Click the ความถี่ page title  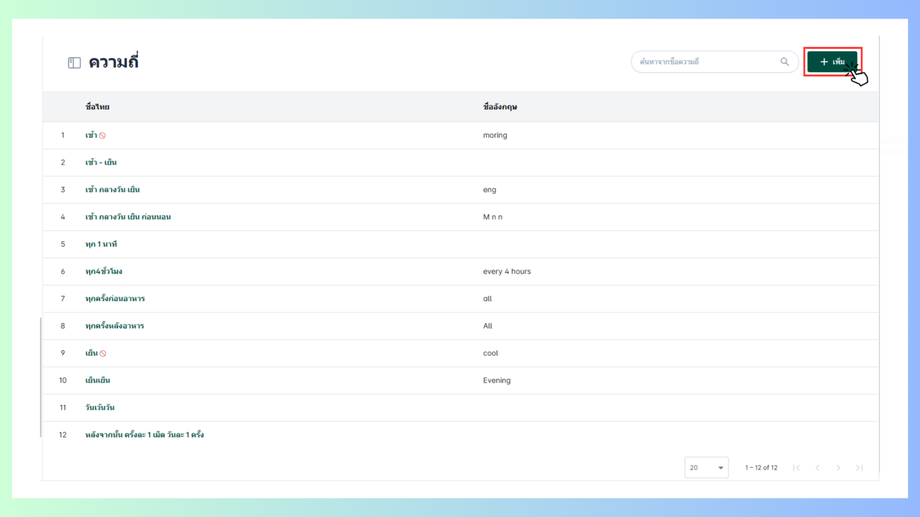pyautogui.click(x=113, y=62)
